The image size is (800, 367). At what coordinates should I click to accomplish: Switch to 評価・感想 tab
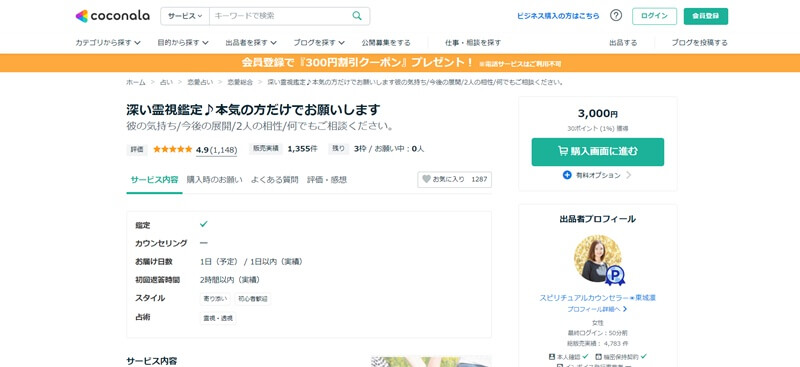[x=327, y=180]
